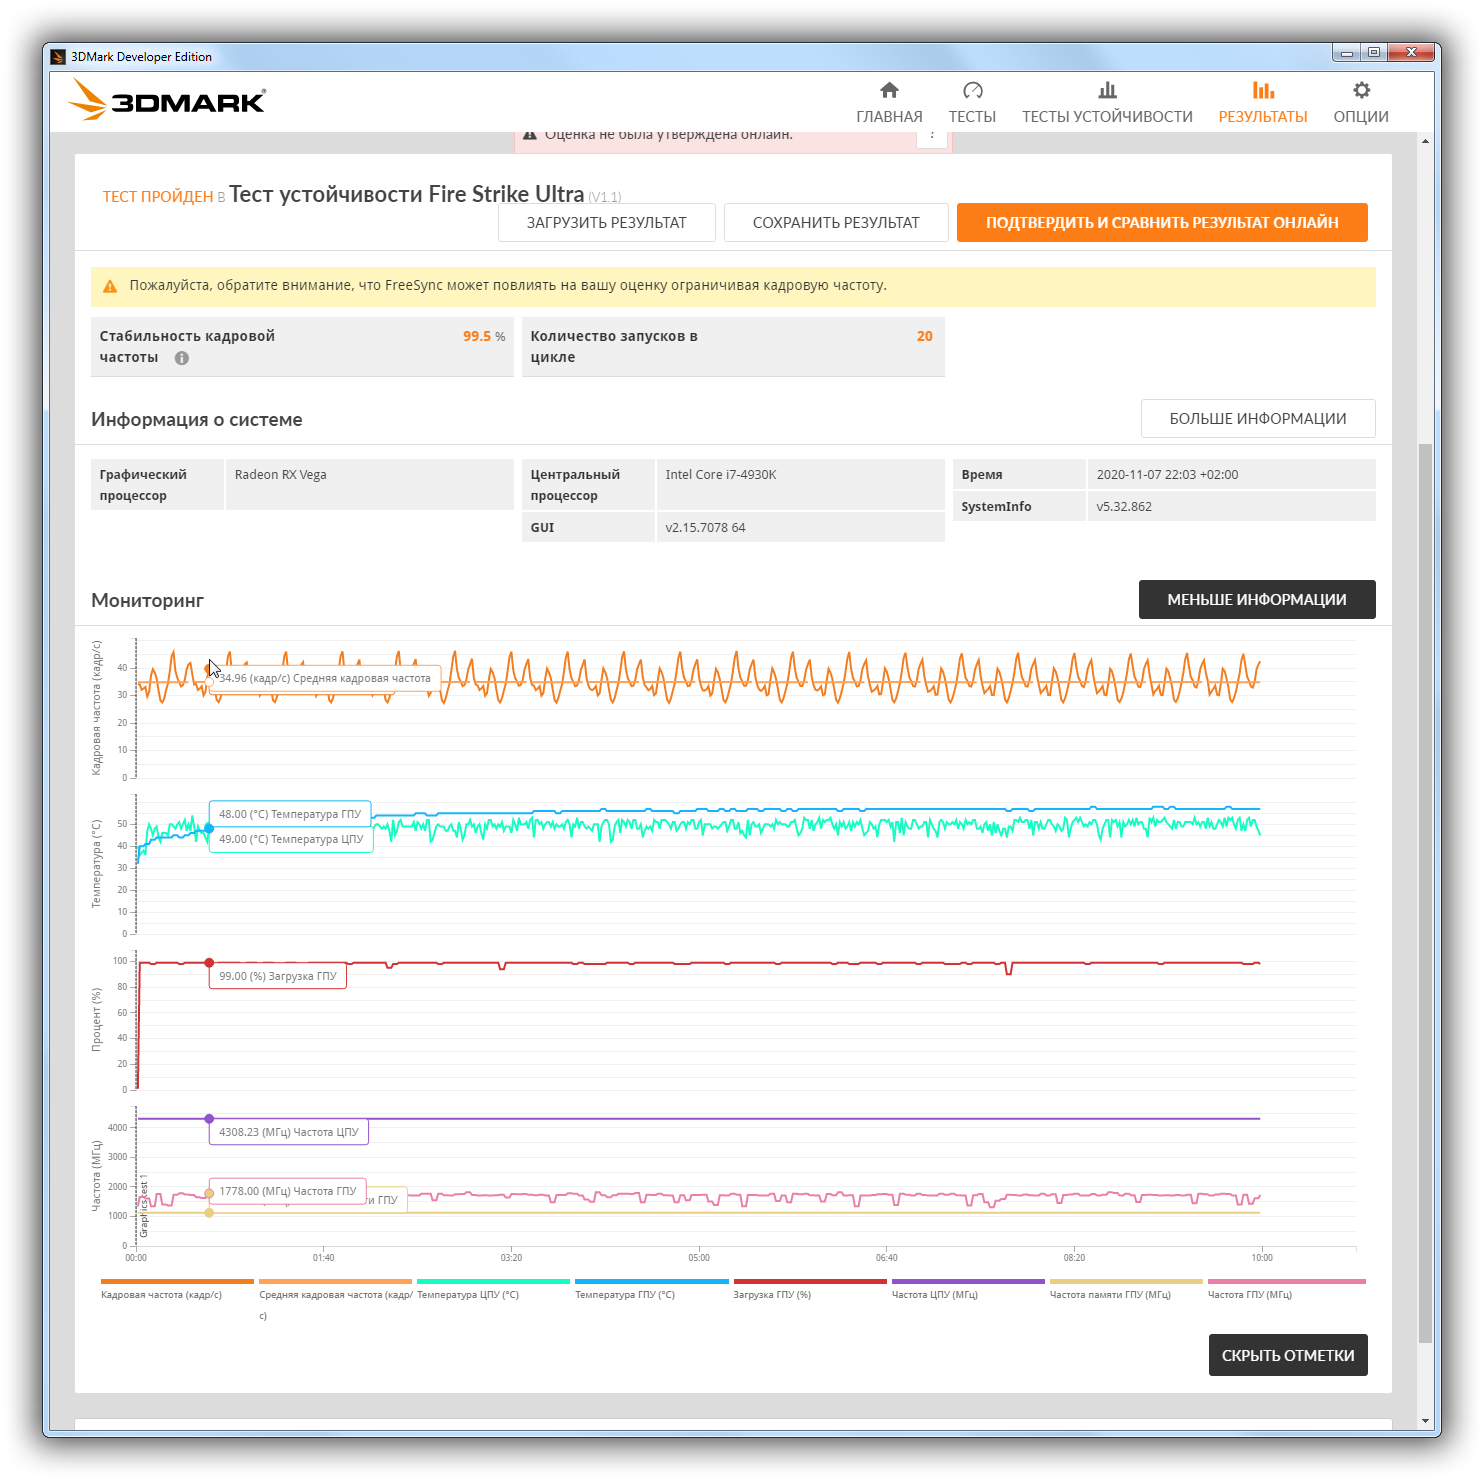Select the tests speedometer icon
Viewport: 1484px width, 1480px height.
(972, 91)
